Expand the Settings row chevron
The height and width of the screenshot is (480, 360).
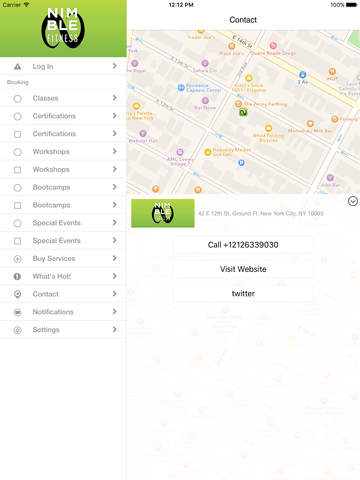click(115, 329)
